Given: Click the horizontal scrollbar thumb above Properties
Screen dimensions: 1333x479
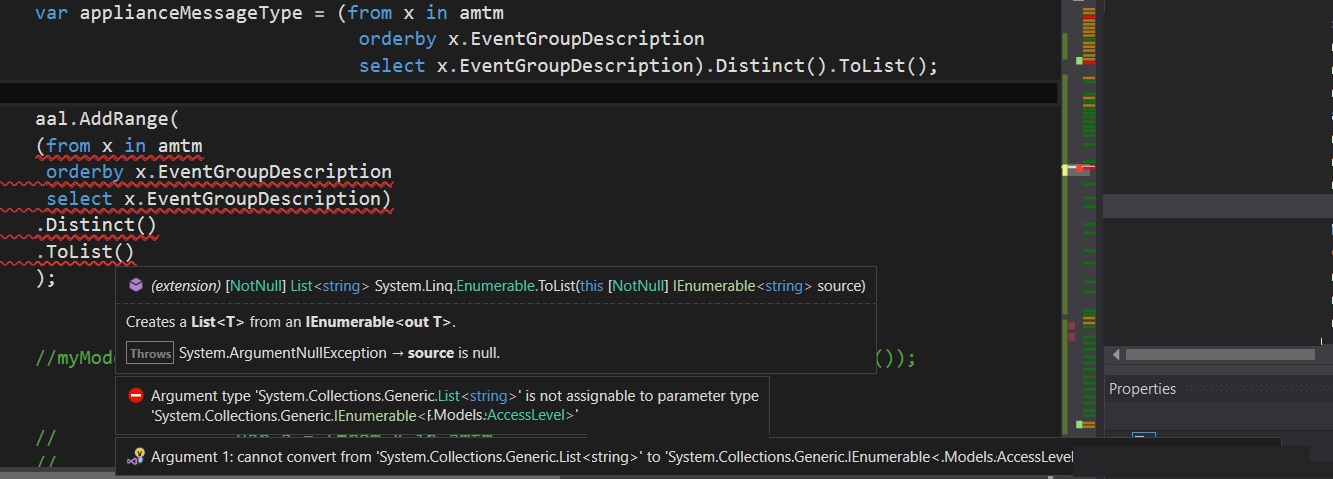Looking at the screenshot, I should tap(1220, 355).
